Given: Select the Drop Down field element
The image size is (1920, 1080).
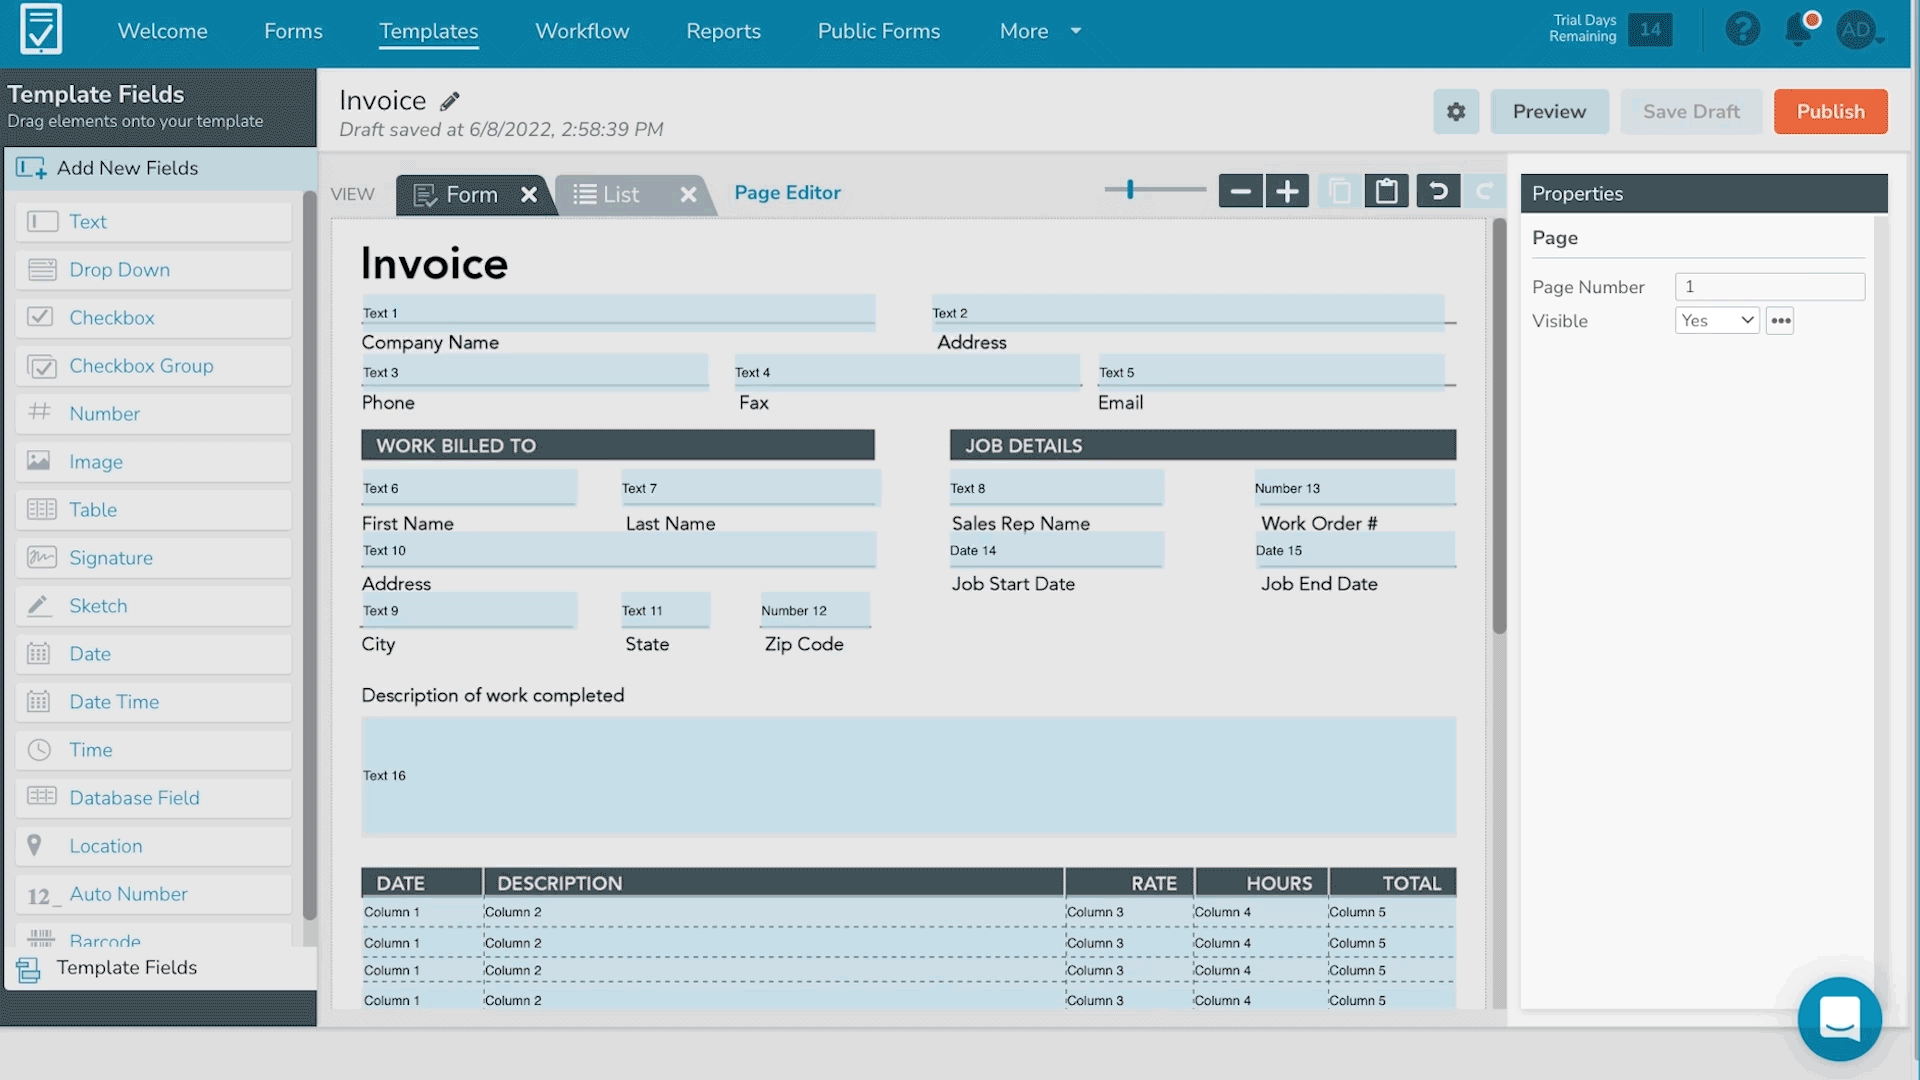Looking at the screenshot, I should click(153, 270).
